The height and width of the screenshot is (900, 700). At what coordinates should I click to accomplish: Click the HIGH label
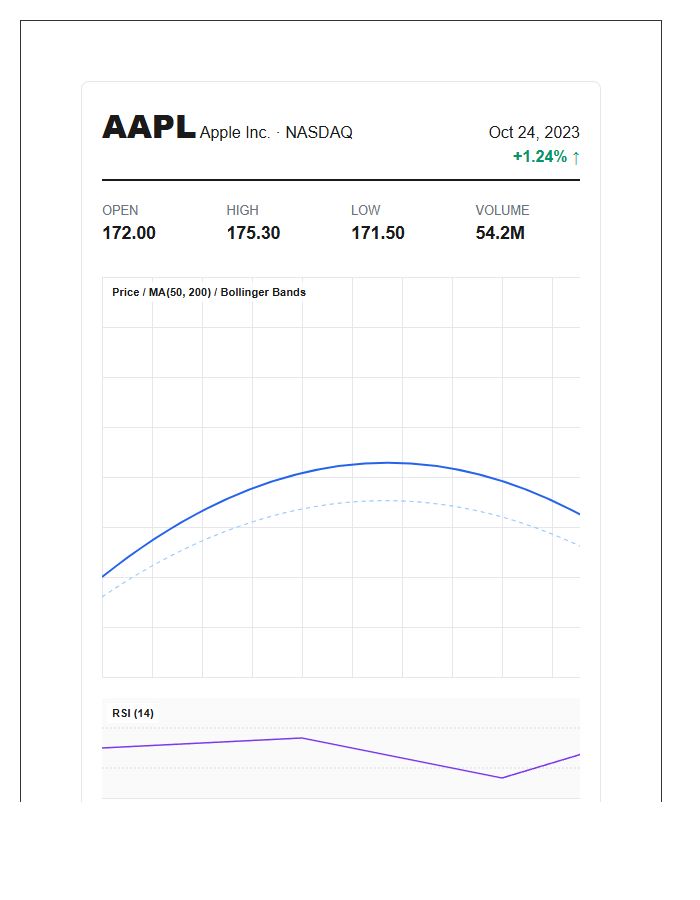(242, 210)
